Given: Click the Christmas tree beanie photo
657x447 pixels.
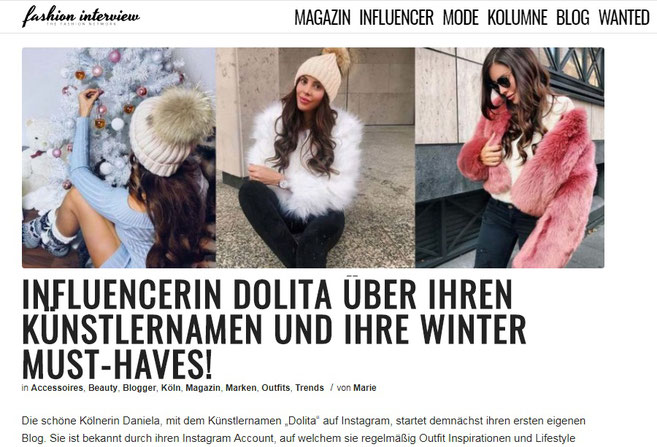Looking at the screenshot, I should 119,158.
